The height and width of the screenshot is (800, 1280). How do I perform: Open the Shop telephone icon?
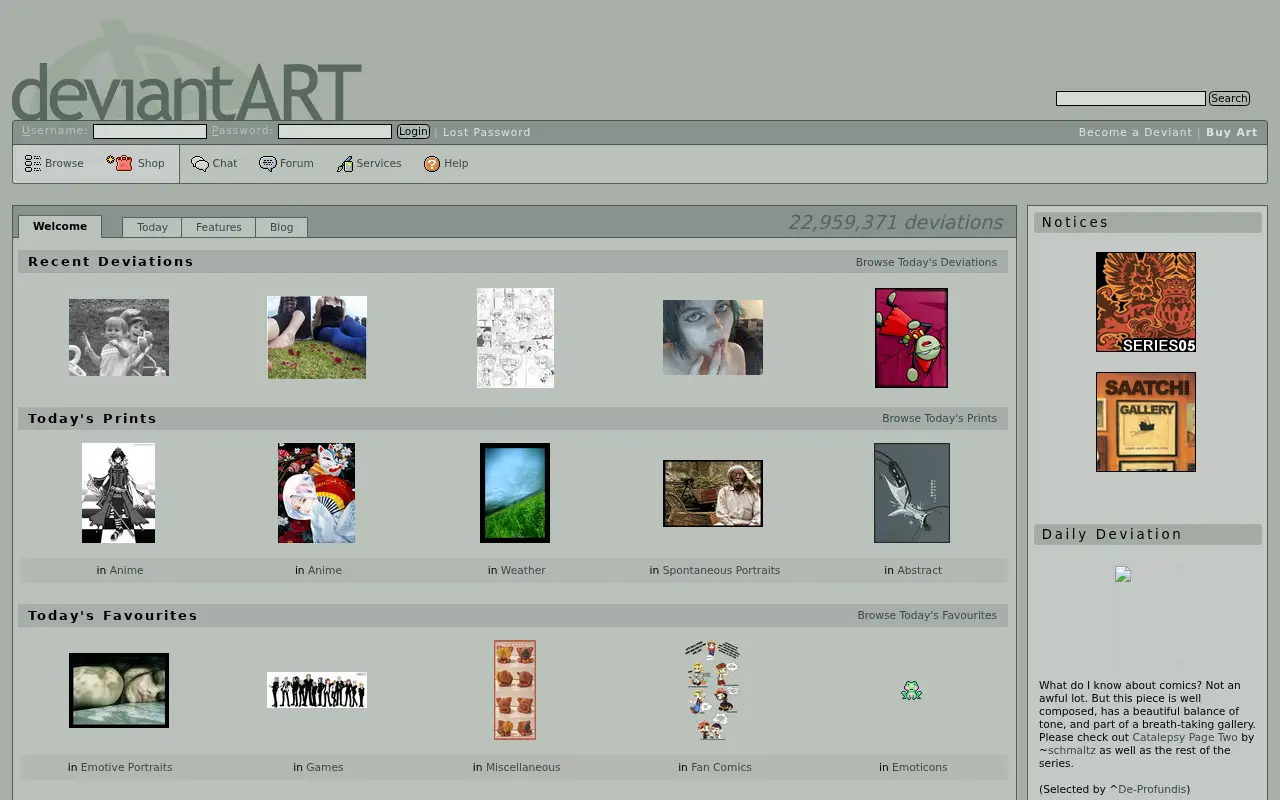(x=120, y=163)
